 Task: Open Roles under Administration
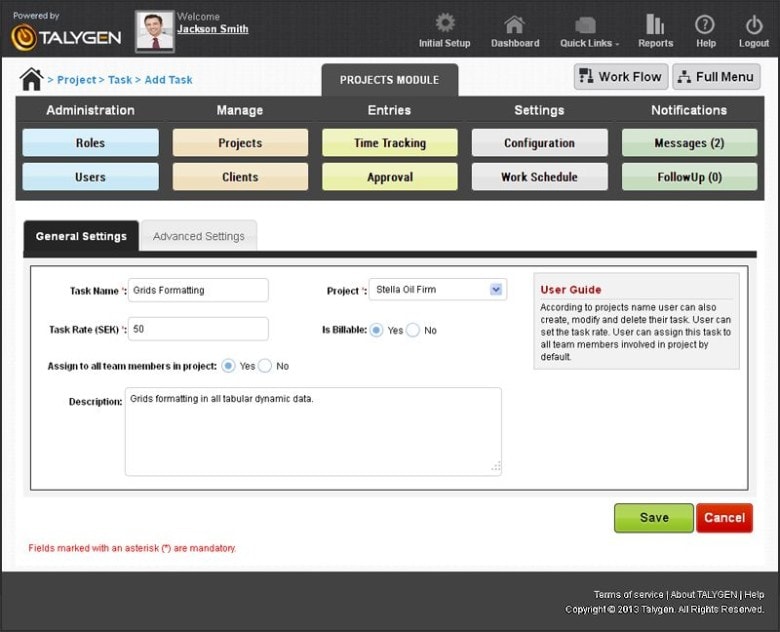[x=91, y=143]
